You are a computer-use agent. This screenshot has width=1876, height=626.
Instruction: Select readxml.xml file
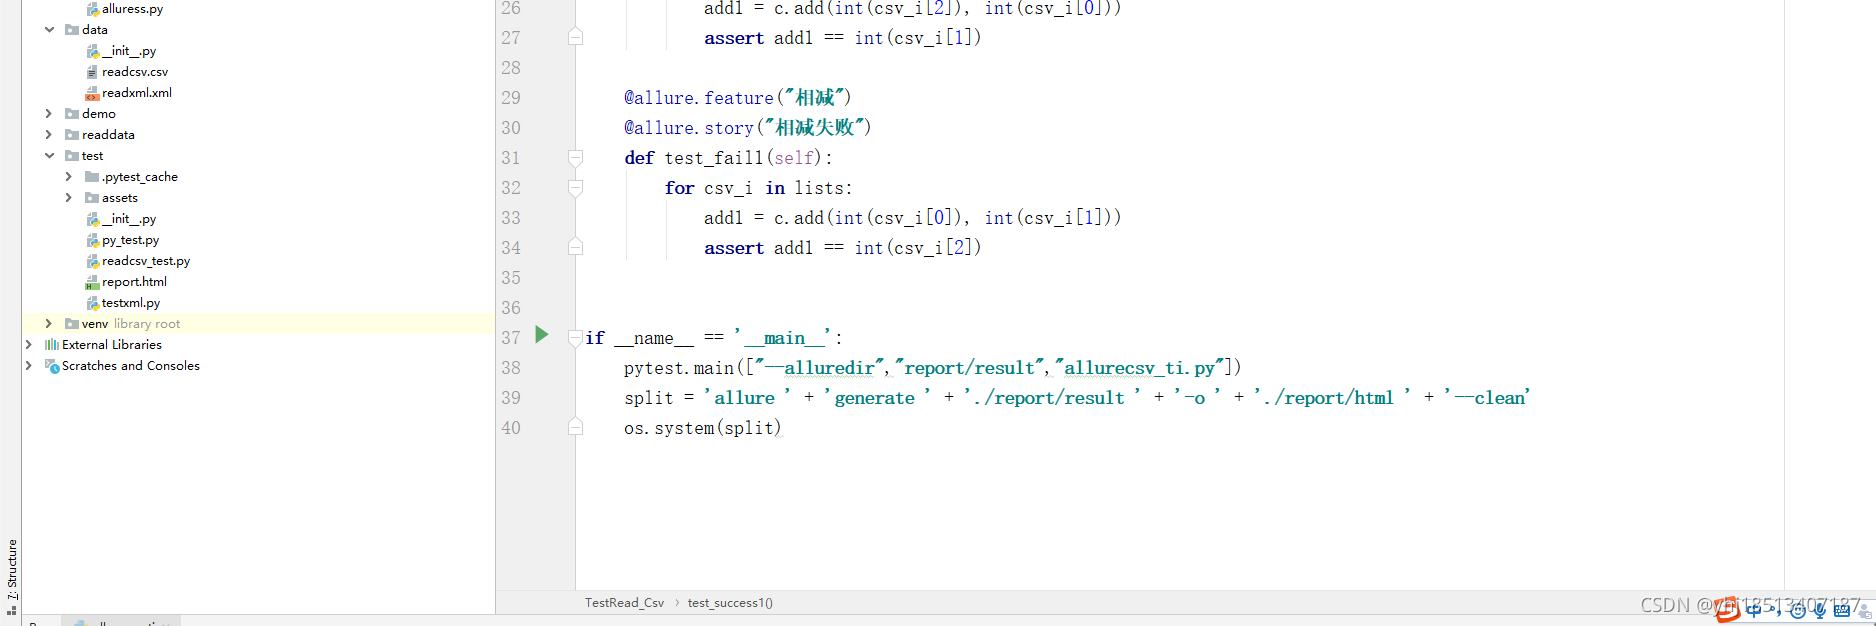click(x=129, y=92)
